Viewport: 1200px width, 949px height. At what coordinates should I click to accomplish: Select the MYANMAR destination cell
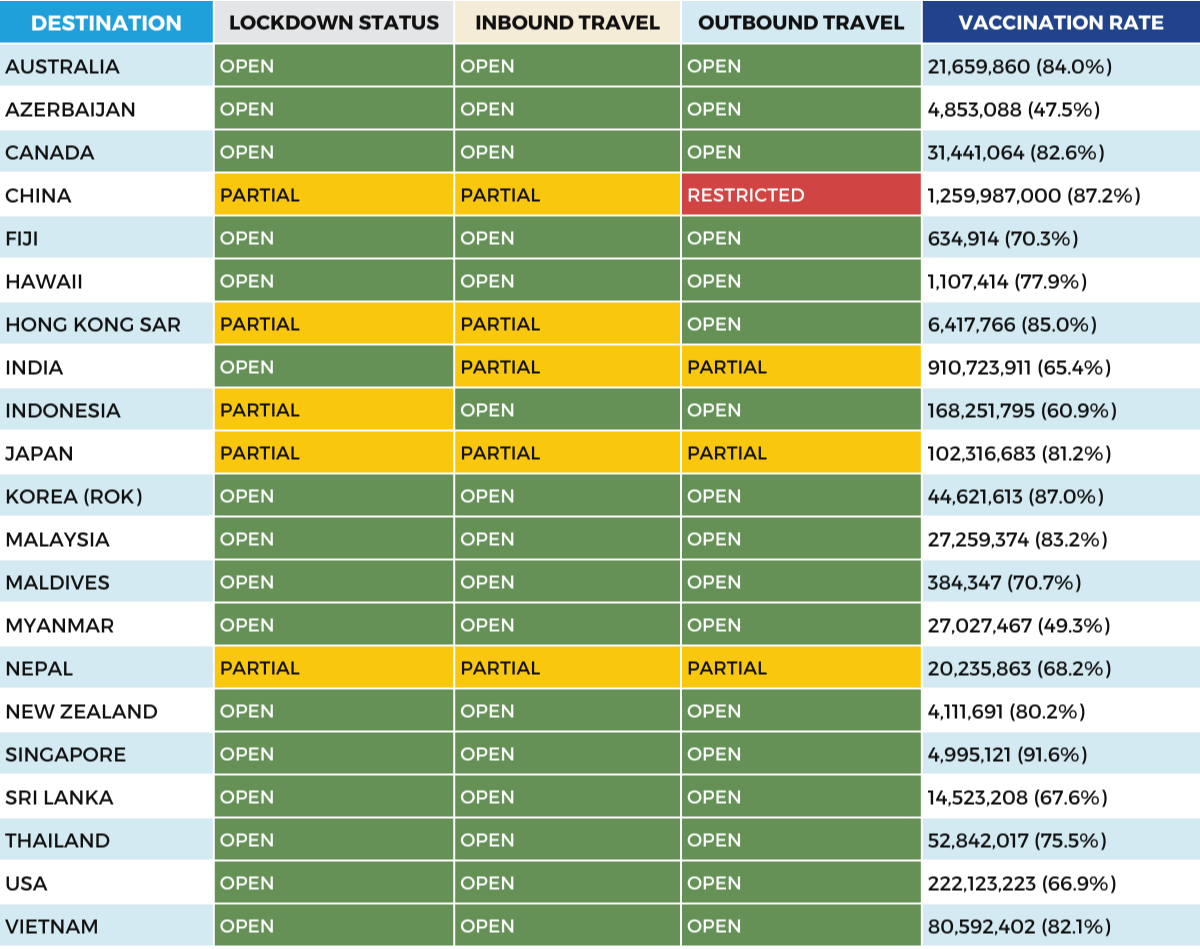tap(106, 625)
